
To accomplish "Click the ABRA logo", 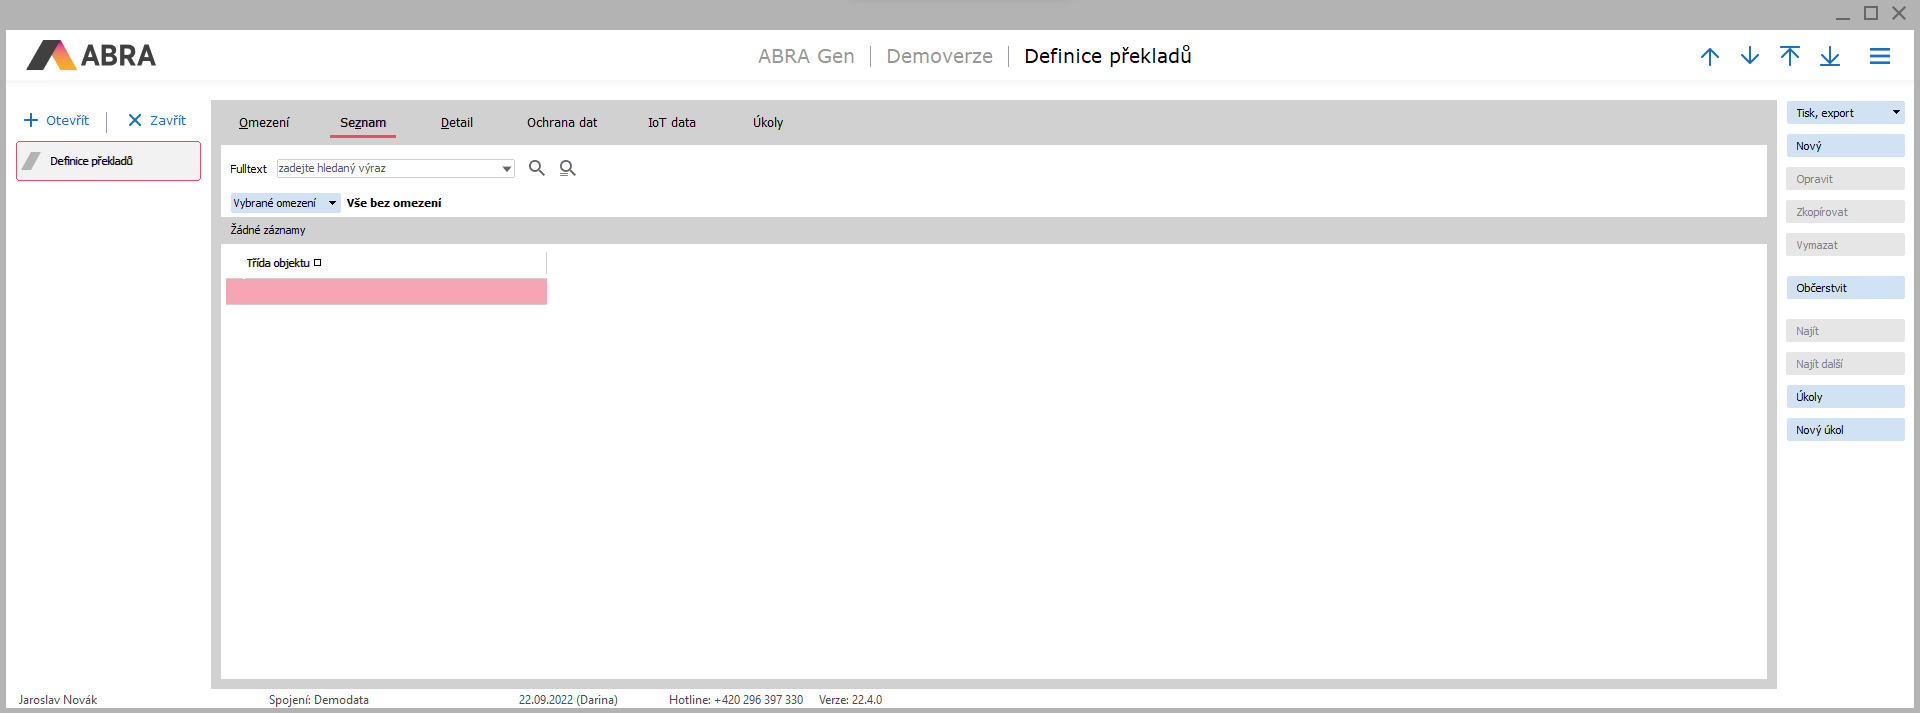I will [92, 56].
